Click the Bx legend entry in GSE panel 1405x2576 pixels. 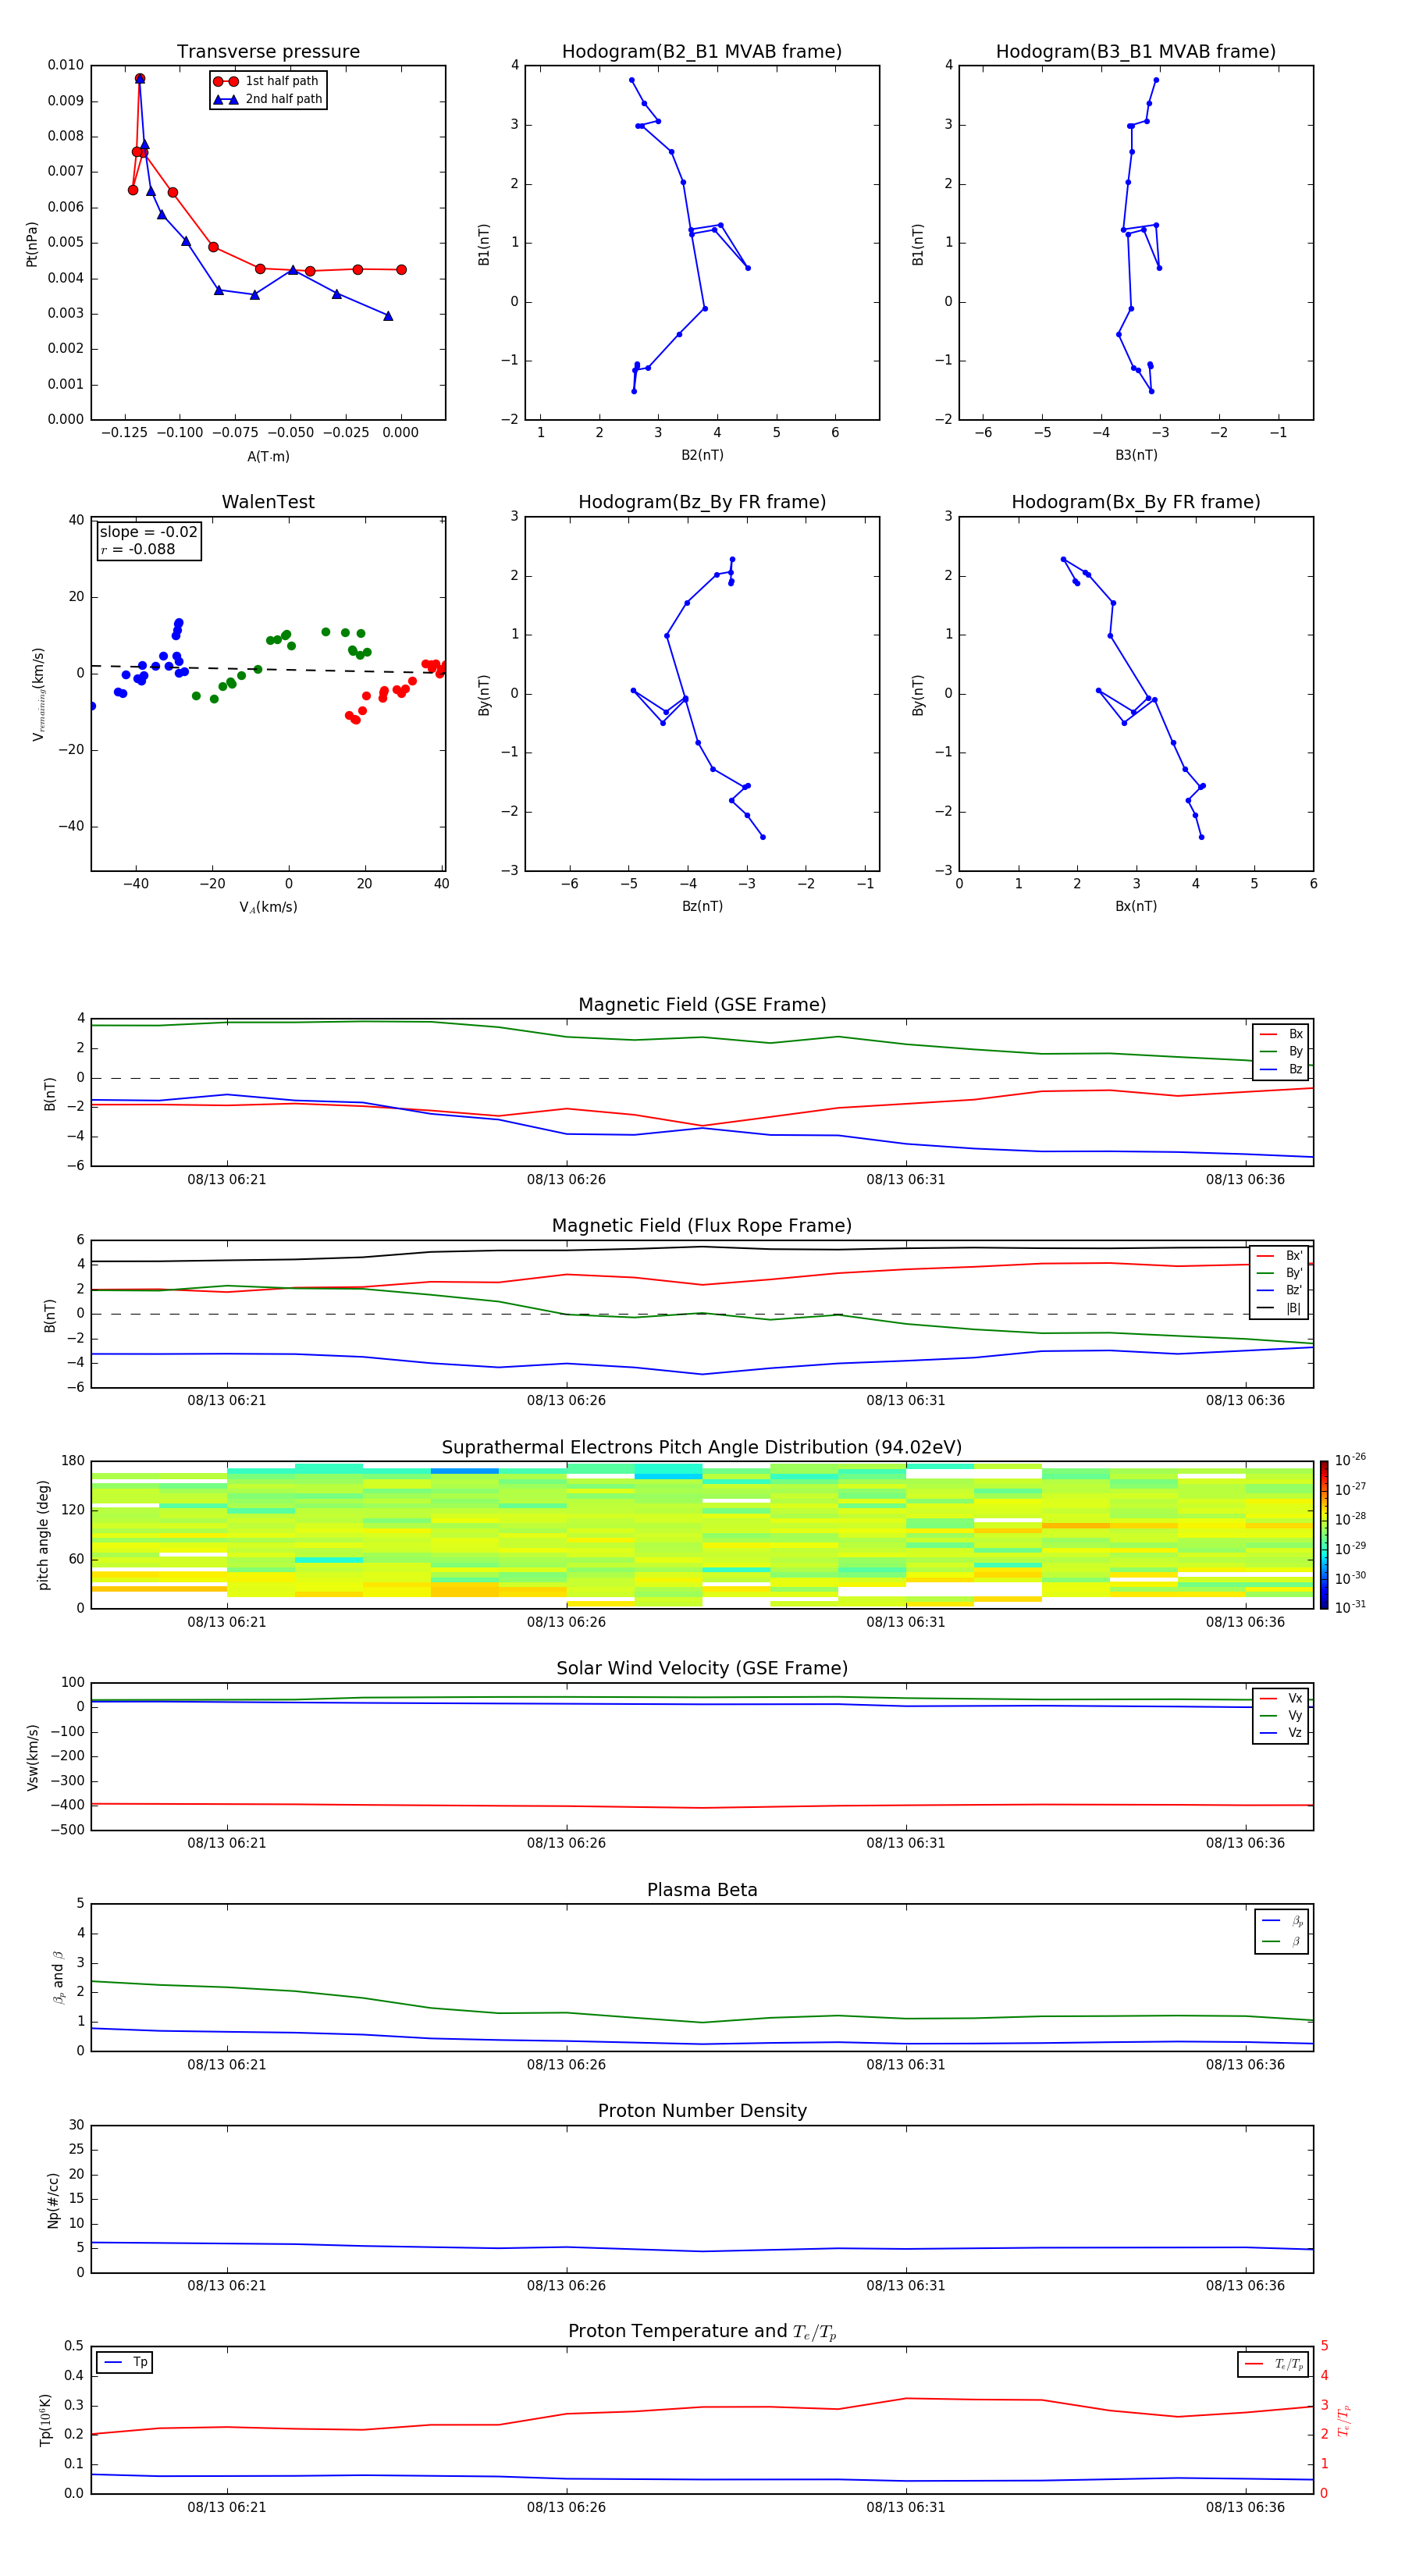(1281, 1034)
